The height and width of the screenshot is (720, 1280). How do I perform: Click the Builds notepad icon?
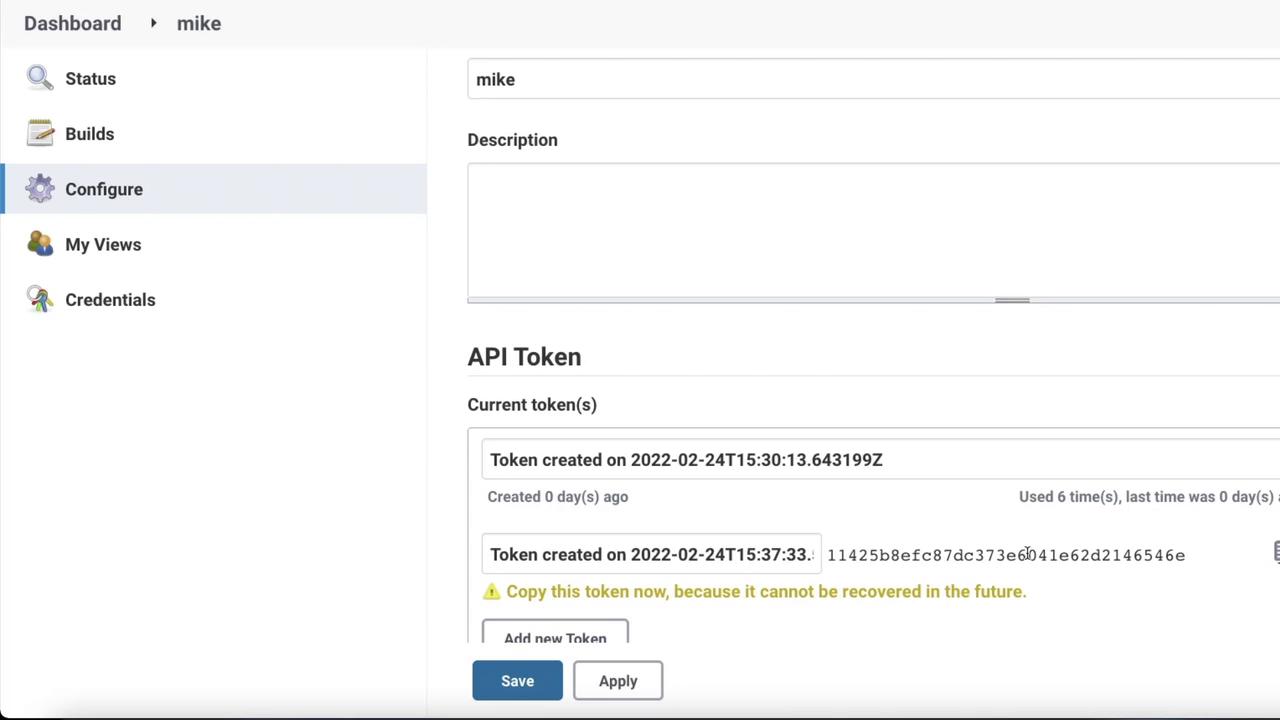tap(40, 133)
